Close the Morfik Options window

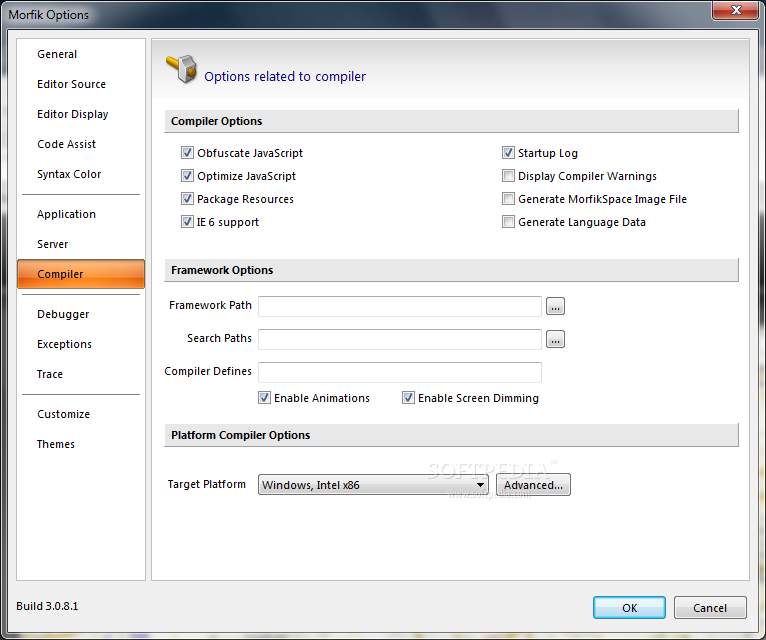click(736, 10)
